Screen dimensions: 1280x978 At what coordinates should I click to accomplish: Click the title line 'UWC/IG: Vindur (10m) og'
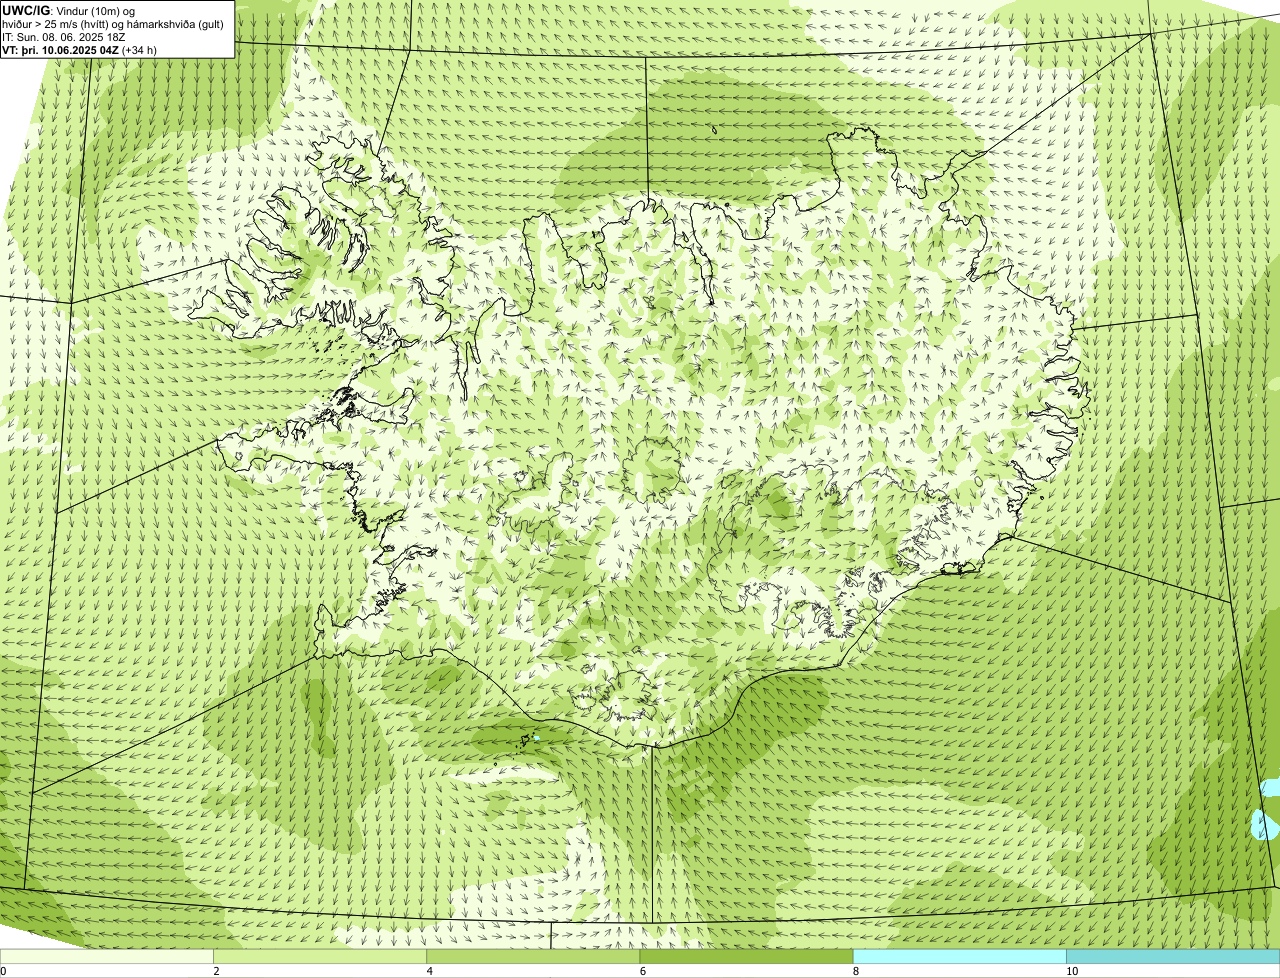(69, 10)
